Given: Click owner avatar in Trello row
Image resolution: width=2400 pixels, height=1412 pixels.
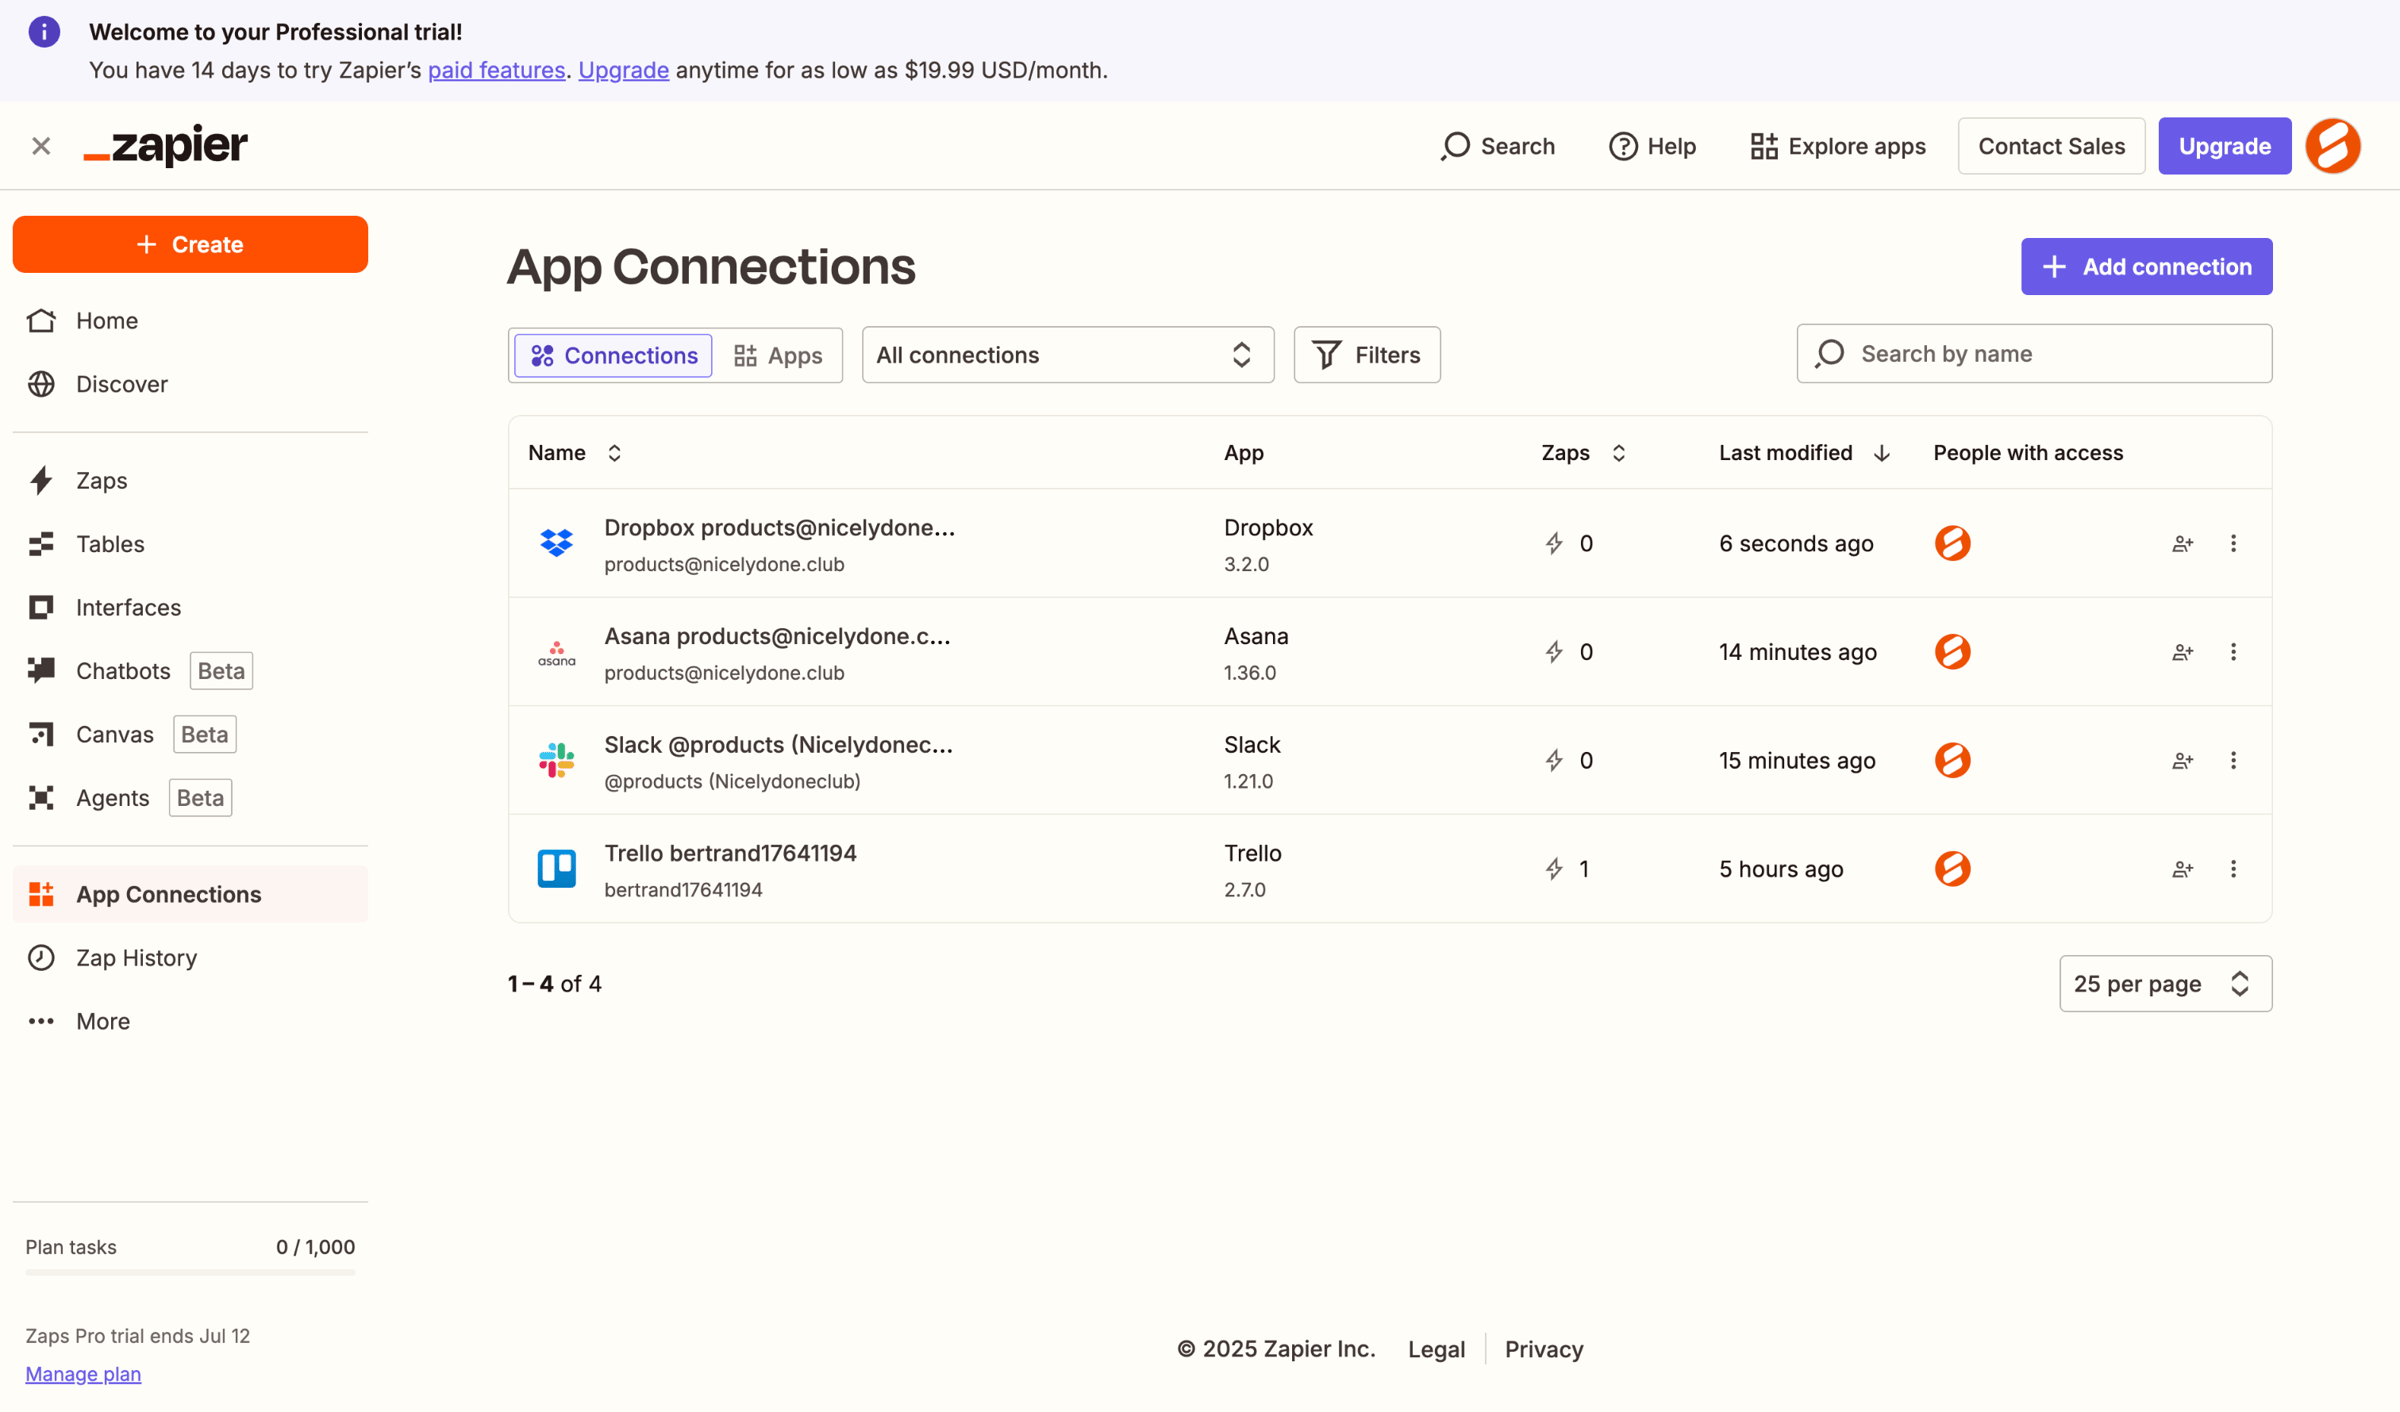Looking at the screenshot, I should 1952,868.
